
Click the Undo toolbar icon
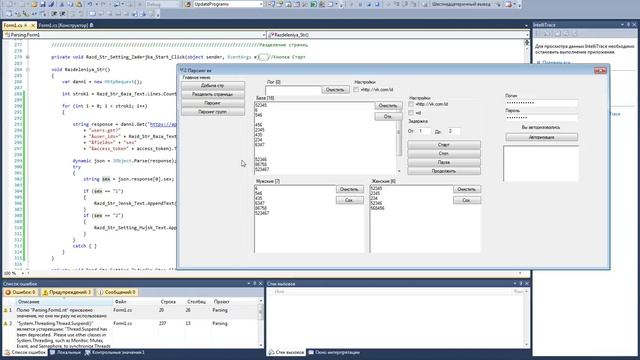click(x=89, y=4)
